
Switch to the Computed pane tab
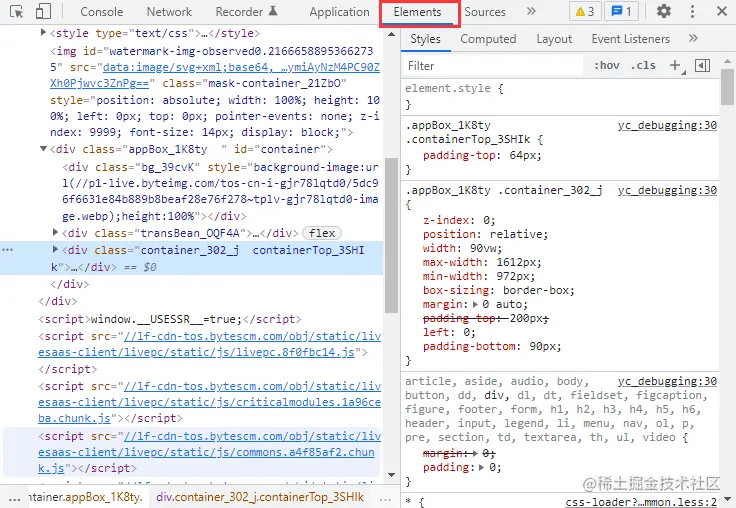(x=488, y=39)
